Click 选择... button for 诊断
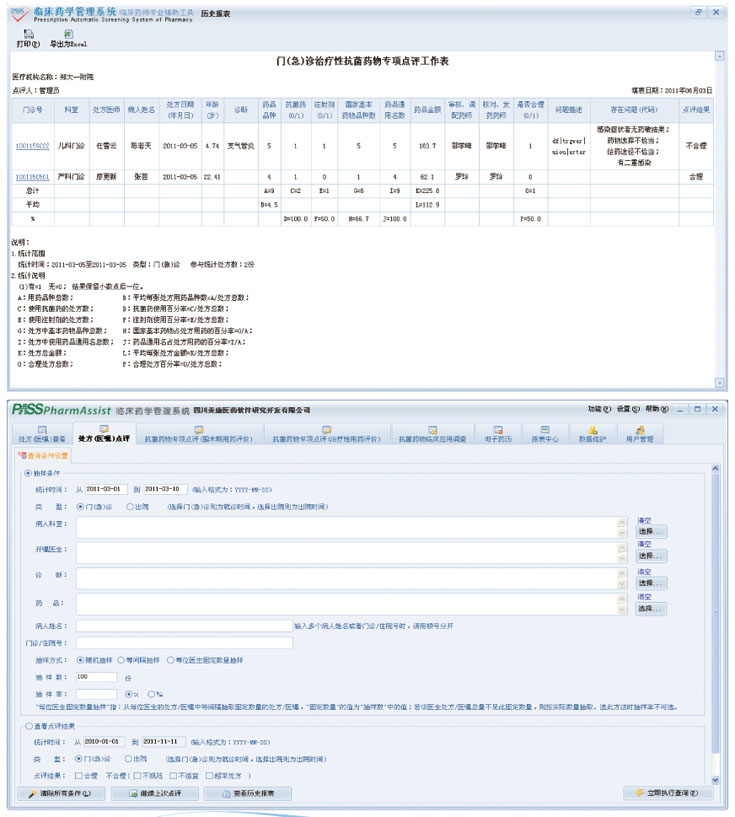This screenshot has width=735, height=817. (651, 583)
